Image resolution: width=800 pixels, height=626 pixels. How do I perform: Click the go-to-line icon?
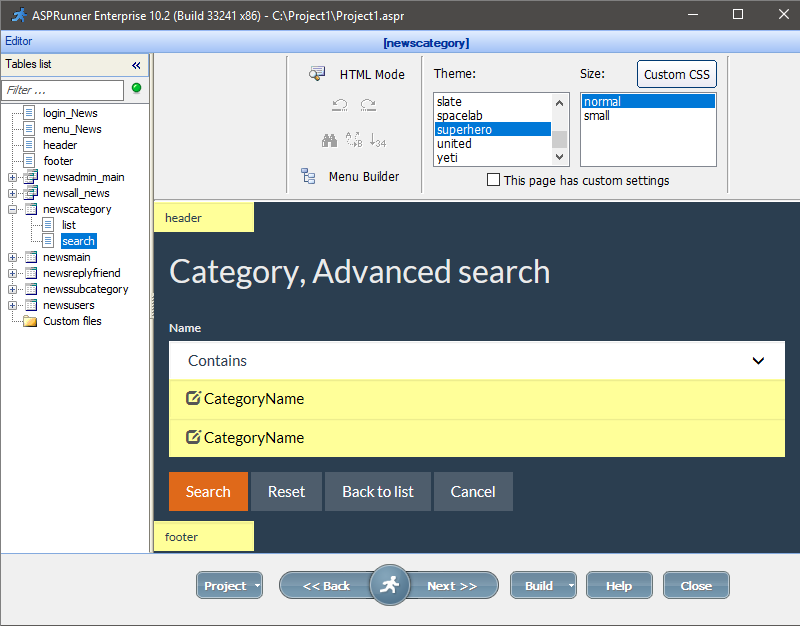click(378, 141)
